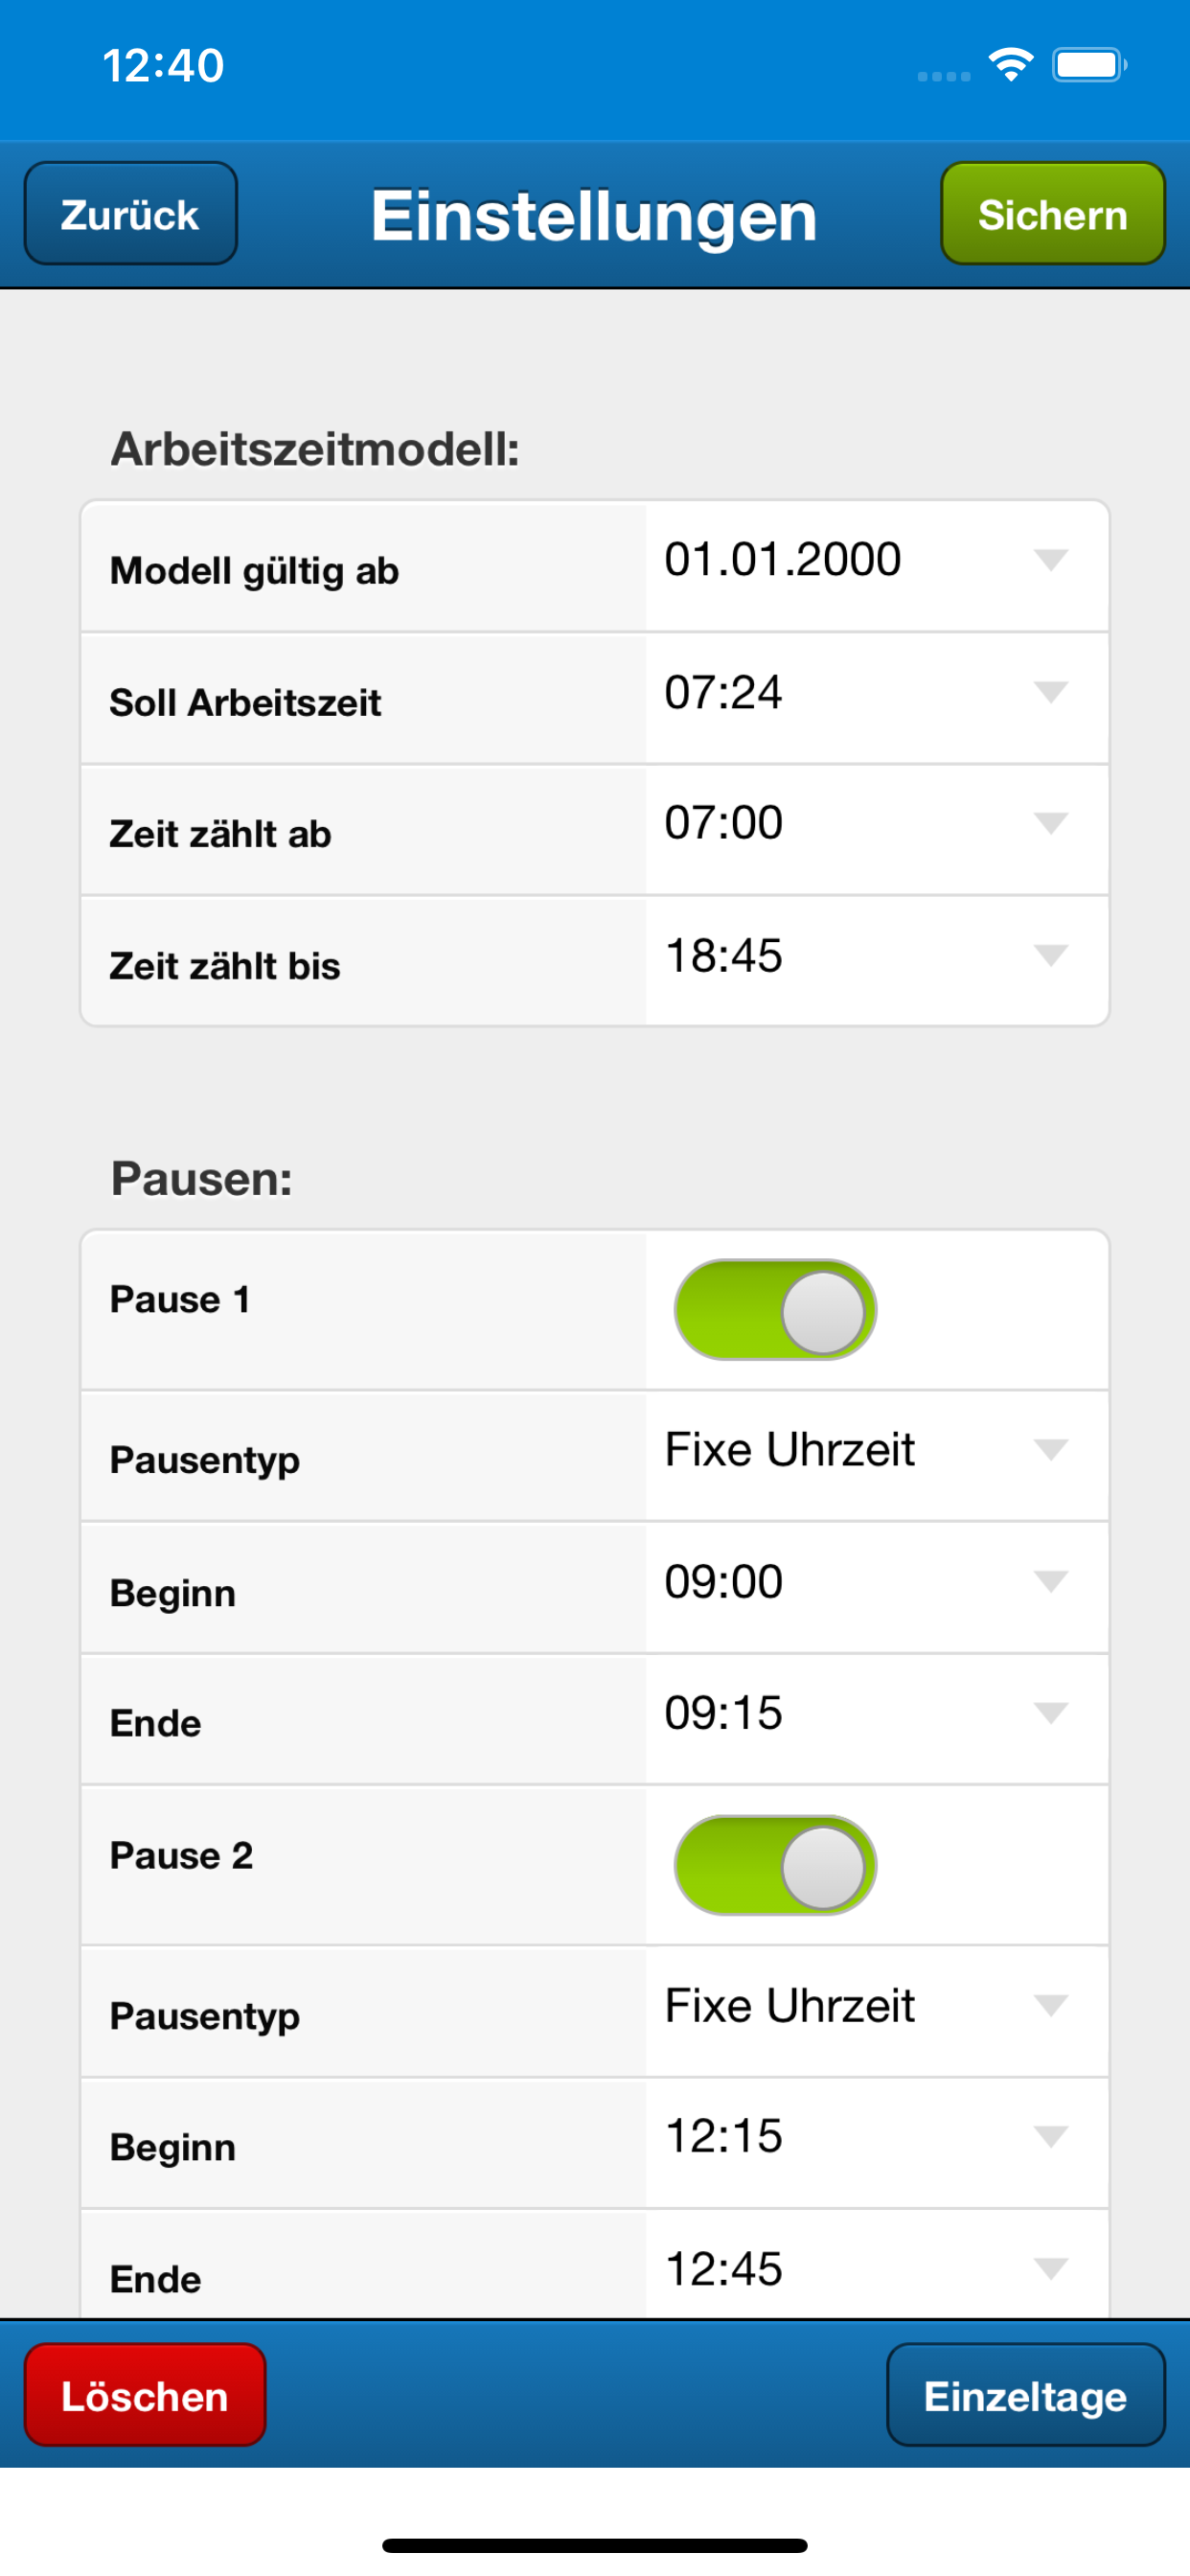Open the Einzeltage view
This screenshot has height=2576, width=1190.
coord(1026,2395)
